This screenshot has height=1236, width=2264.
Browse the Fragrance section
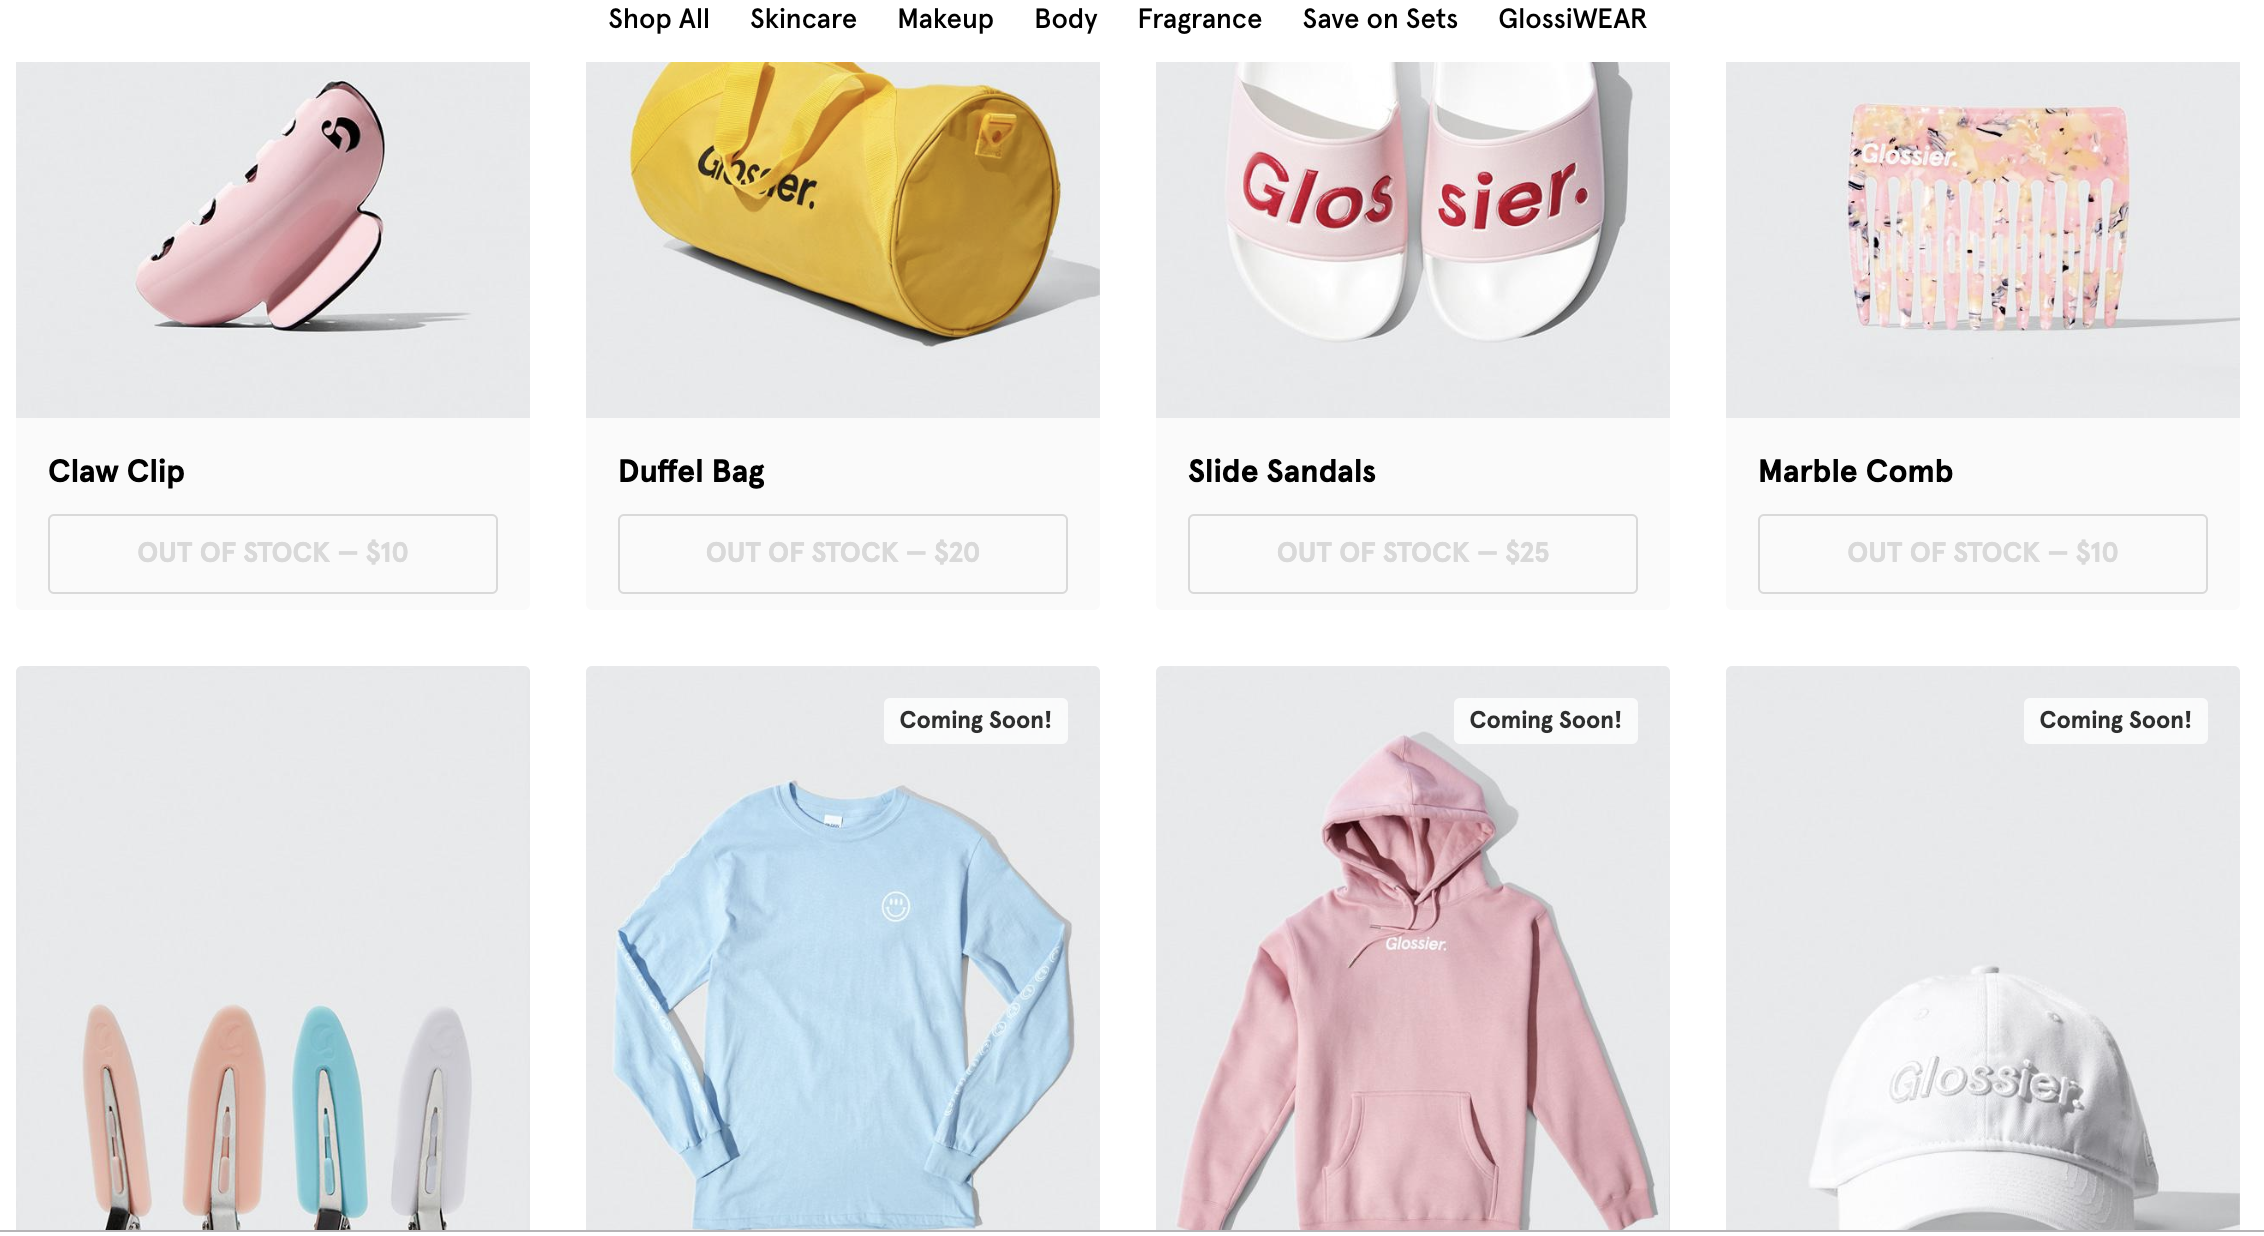(x=1199, y=19)
